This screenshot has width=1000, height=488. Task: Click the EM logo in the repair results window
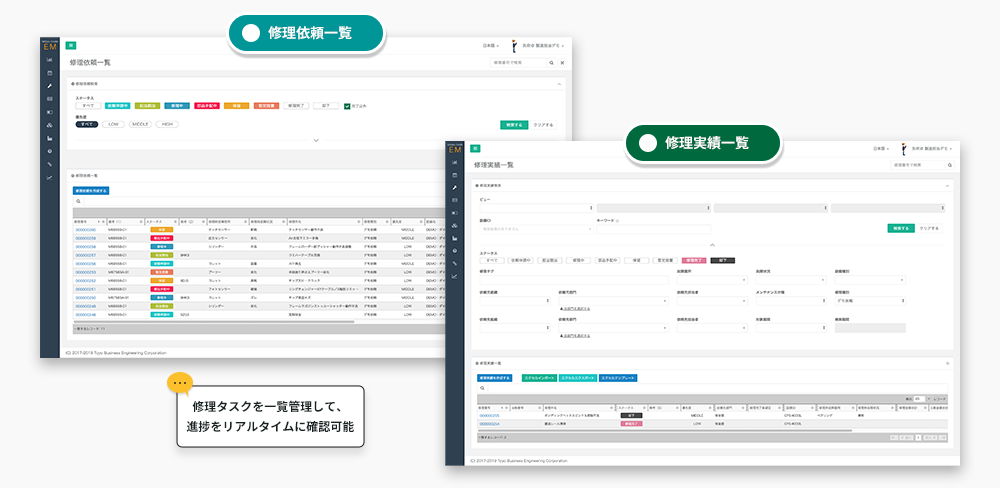tap(454, 148)
